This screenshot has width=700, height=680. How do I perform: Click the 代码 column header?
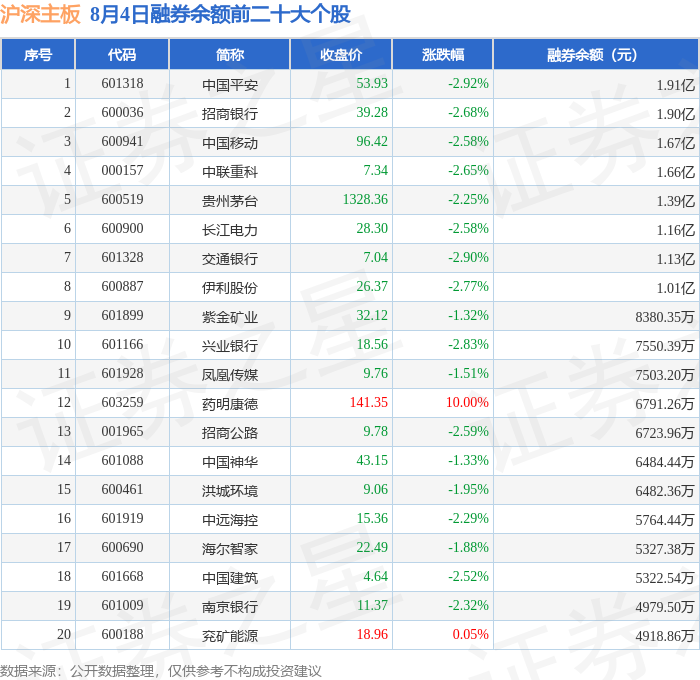(122, 54)
